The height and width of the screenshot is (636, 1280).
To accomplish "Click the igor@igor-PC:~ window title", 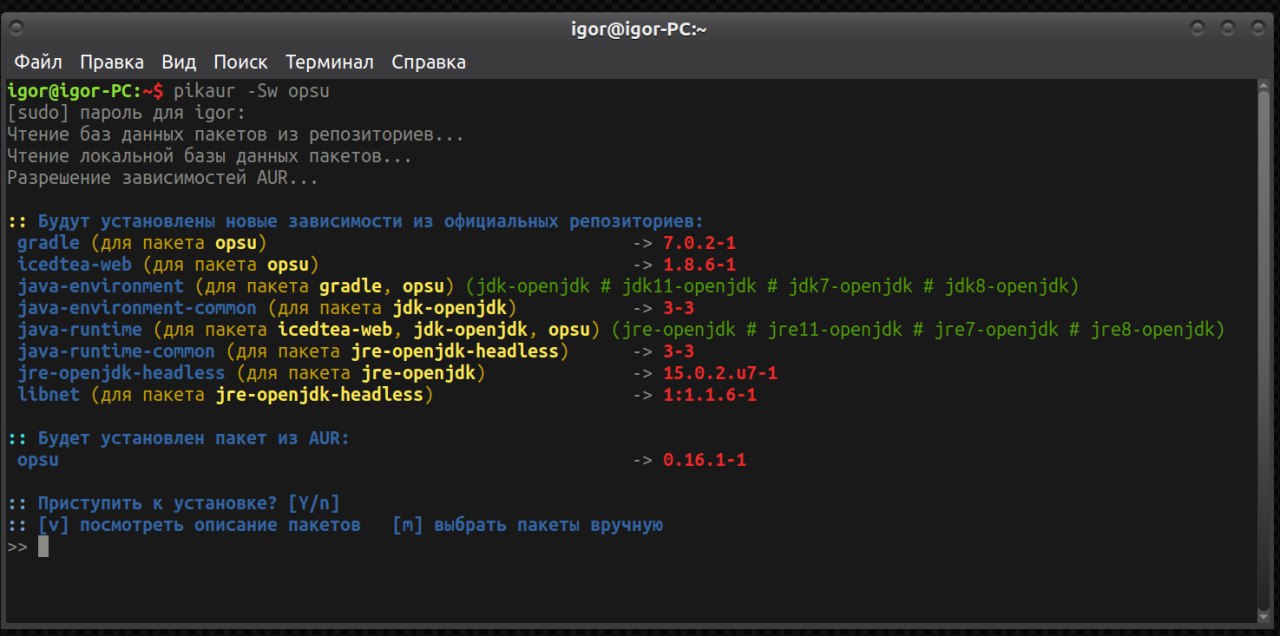I will point(639,29).
